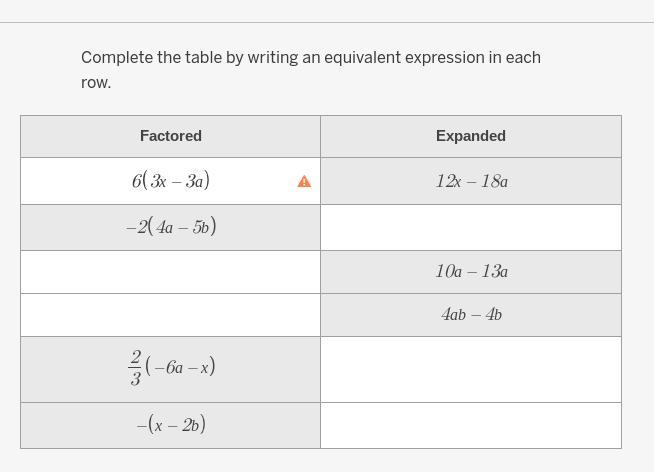The width and height of the screenshot is (654, 472).
Task: Edit the 6(3x − 3a) answer field
Action: point(171,181)
